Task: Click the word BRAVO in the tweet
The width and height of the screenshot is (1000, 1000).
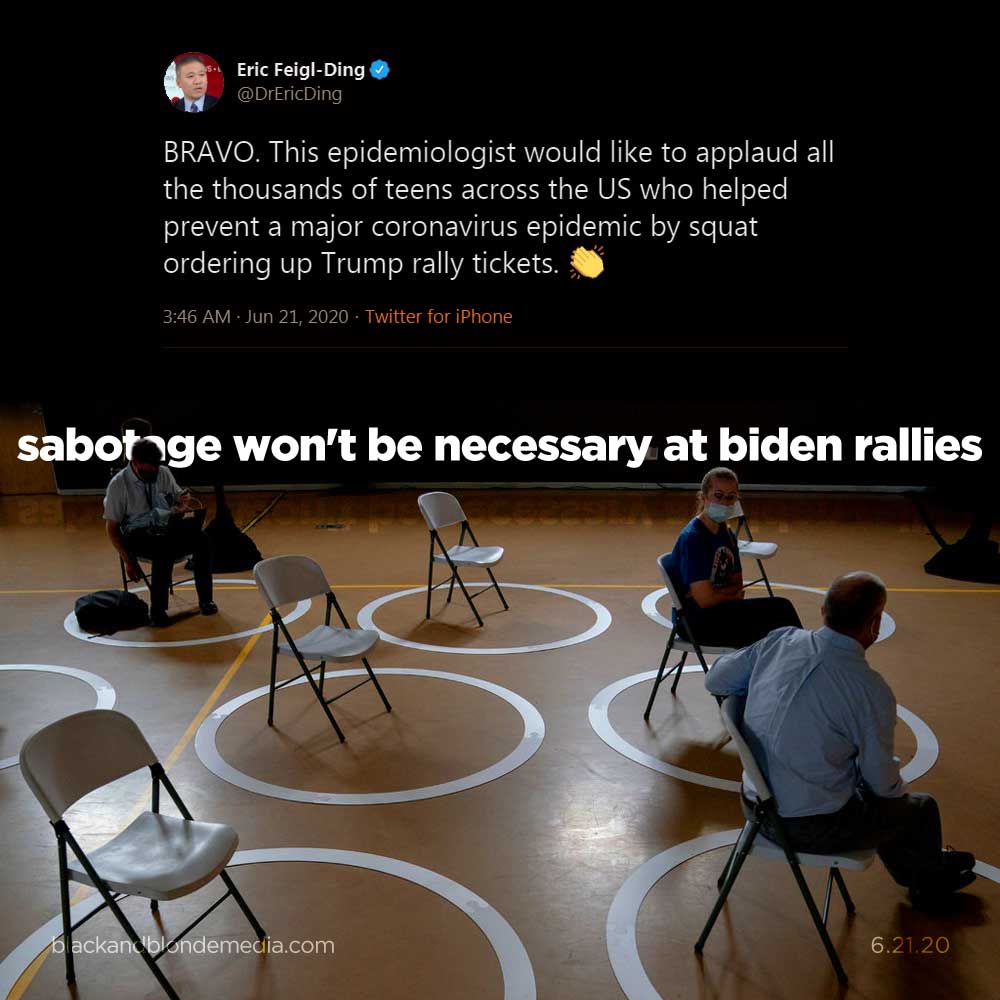Action: coord(209,152)
